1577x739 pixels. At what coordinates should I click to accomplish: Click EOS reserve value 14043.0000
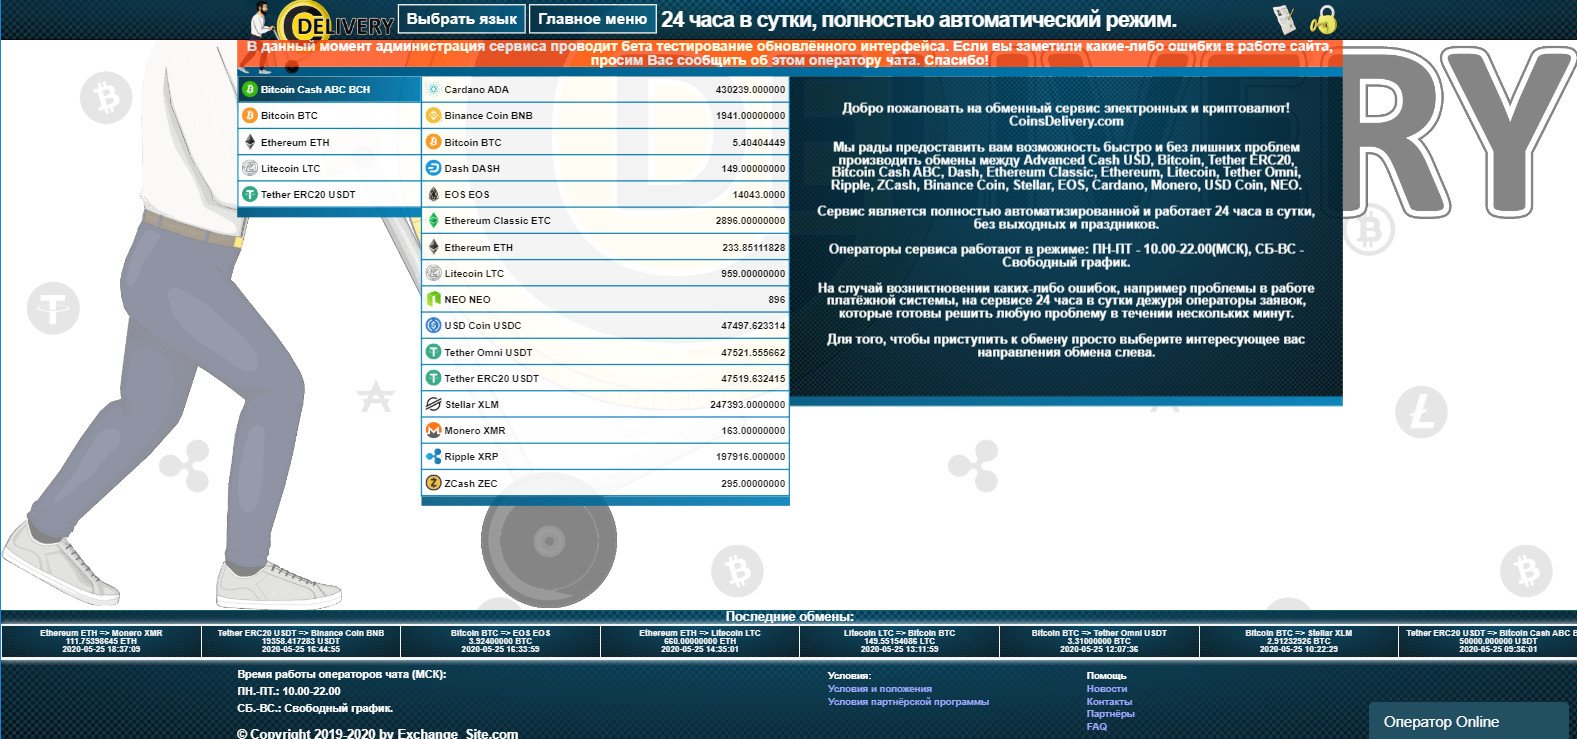pos(759,195)
